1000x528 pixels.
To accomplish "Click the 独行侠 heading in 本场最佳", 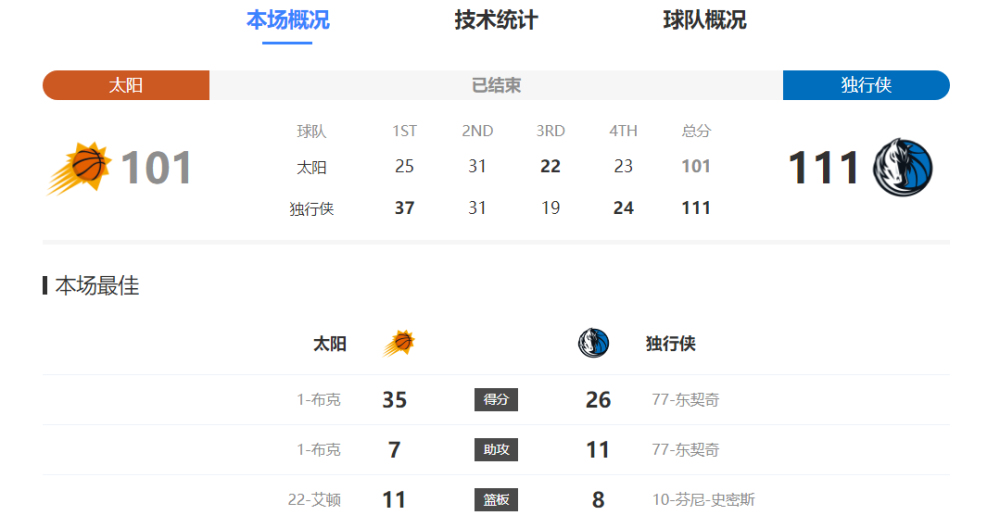I will click(670, 344).
